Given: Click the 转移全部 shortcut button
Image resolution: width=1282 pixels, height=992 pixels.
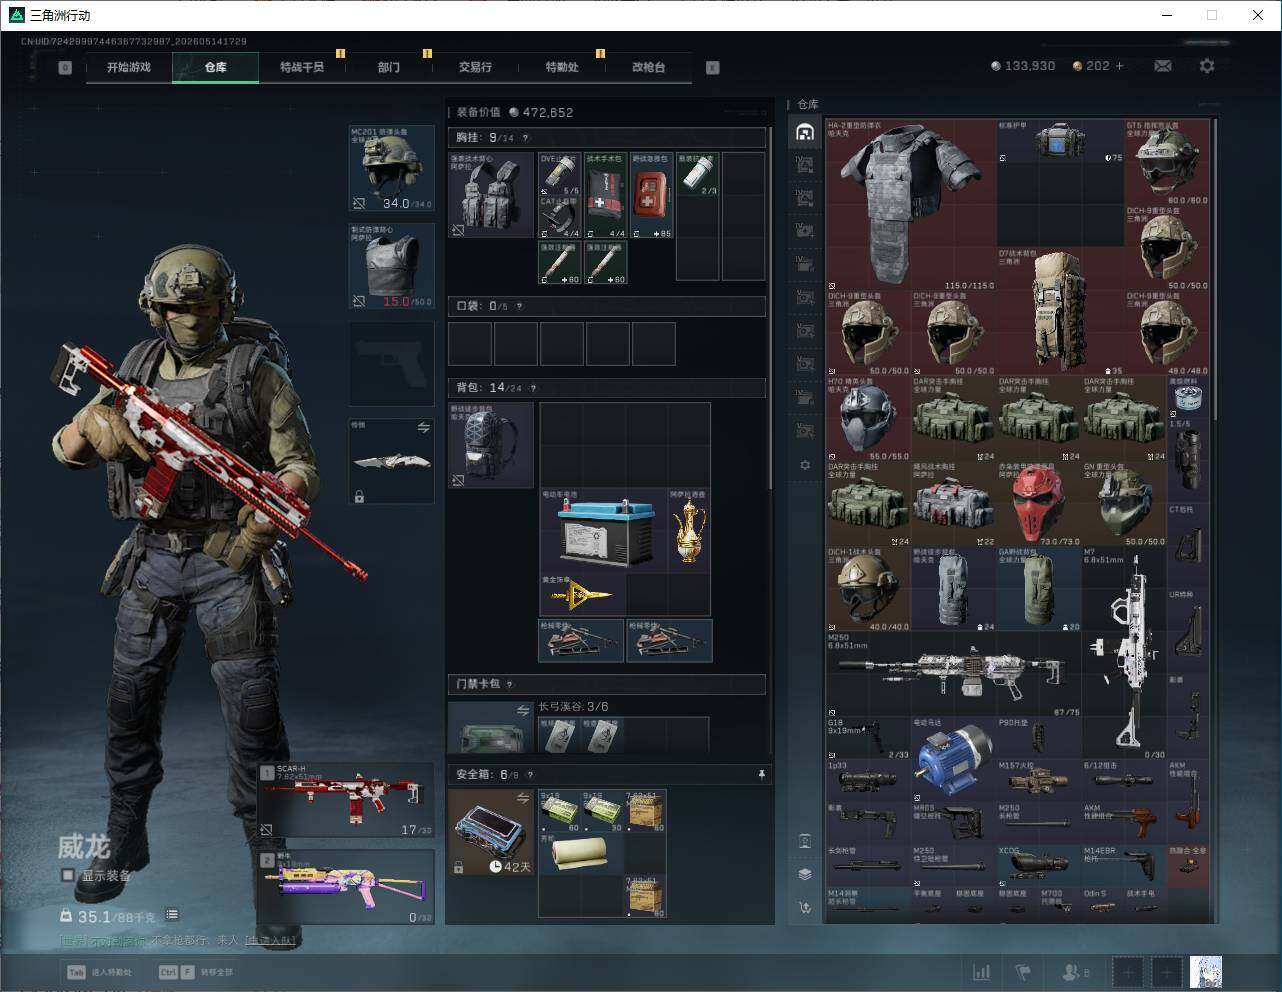Looking at the screenshot, I should tap(195, 972).
